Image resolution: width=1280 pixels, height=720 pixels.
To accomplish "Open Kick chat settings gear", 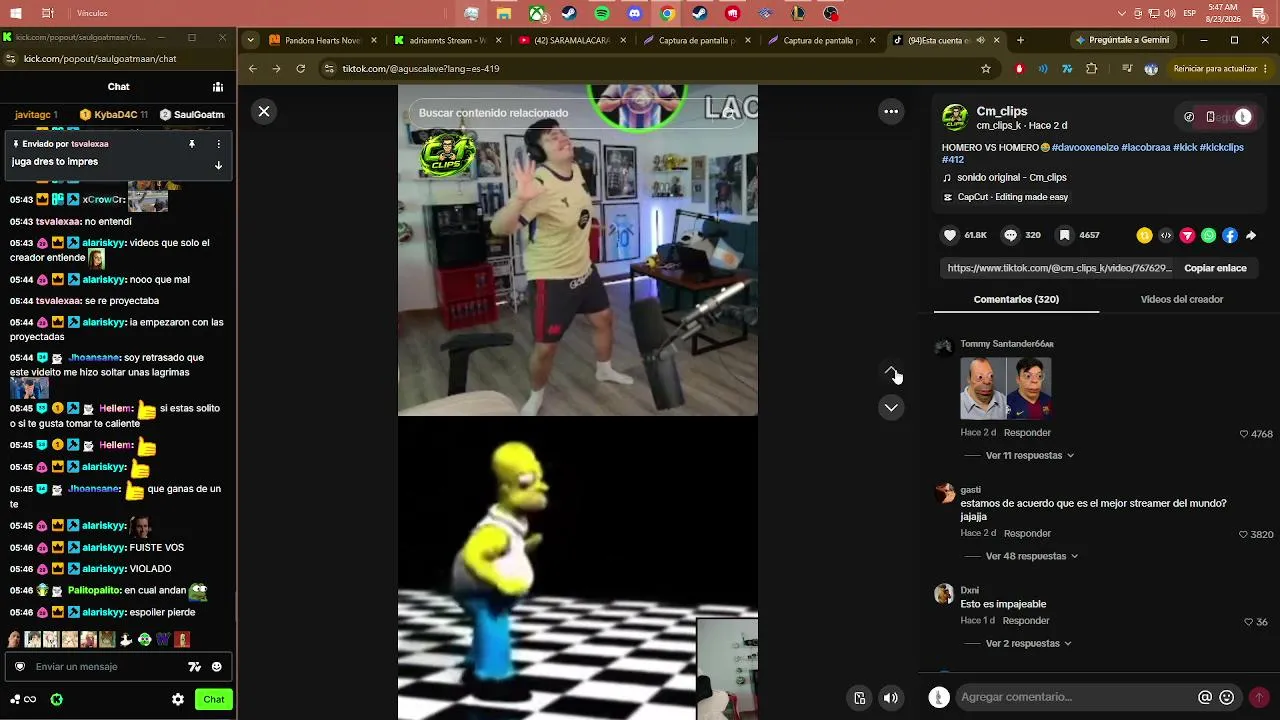I will pos(178,699).
